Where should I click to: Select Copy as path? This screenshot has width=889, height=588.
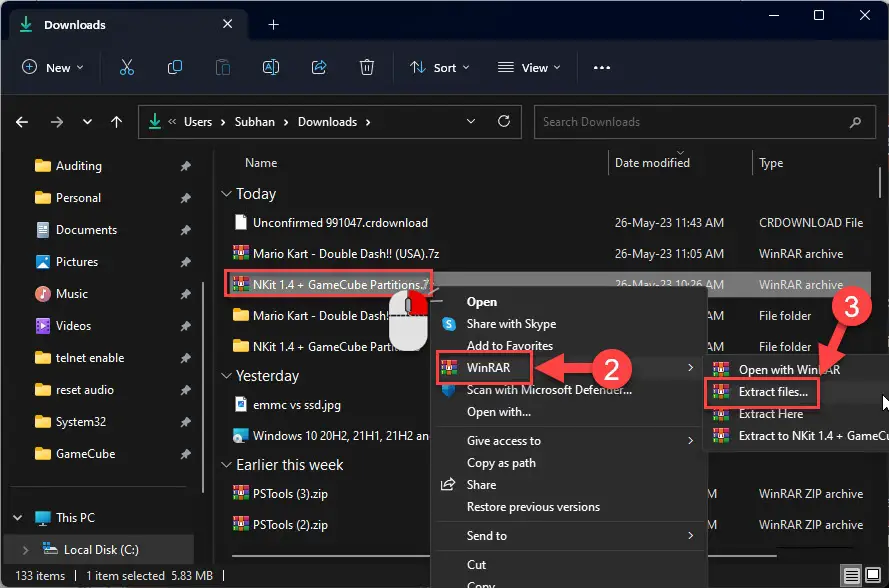pyautogui.click(x=501, y=463)
